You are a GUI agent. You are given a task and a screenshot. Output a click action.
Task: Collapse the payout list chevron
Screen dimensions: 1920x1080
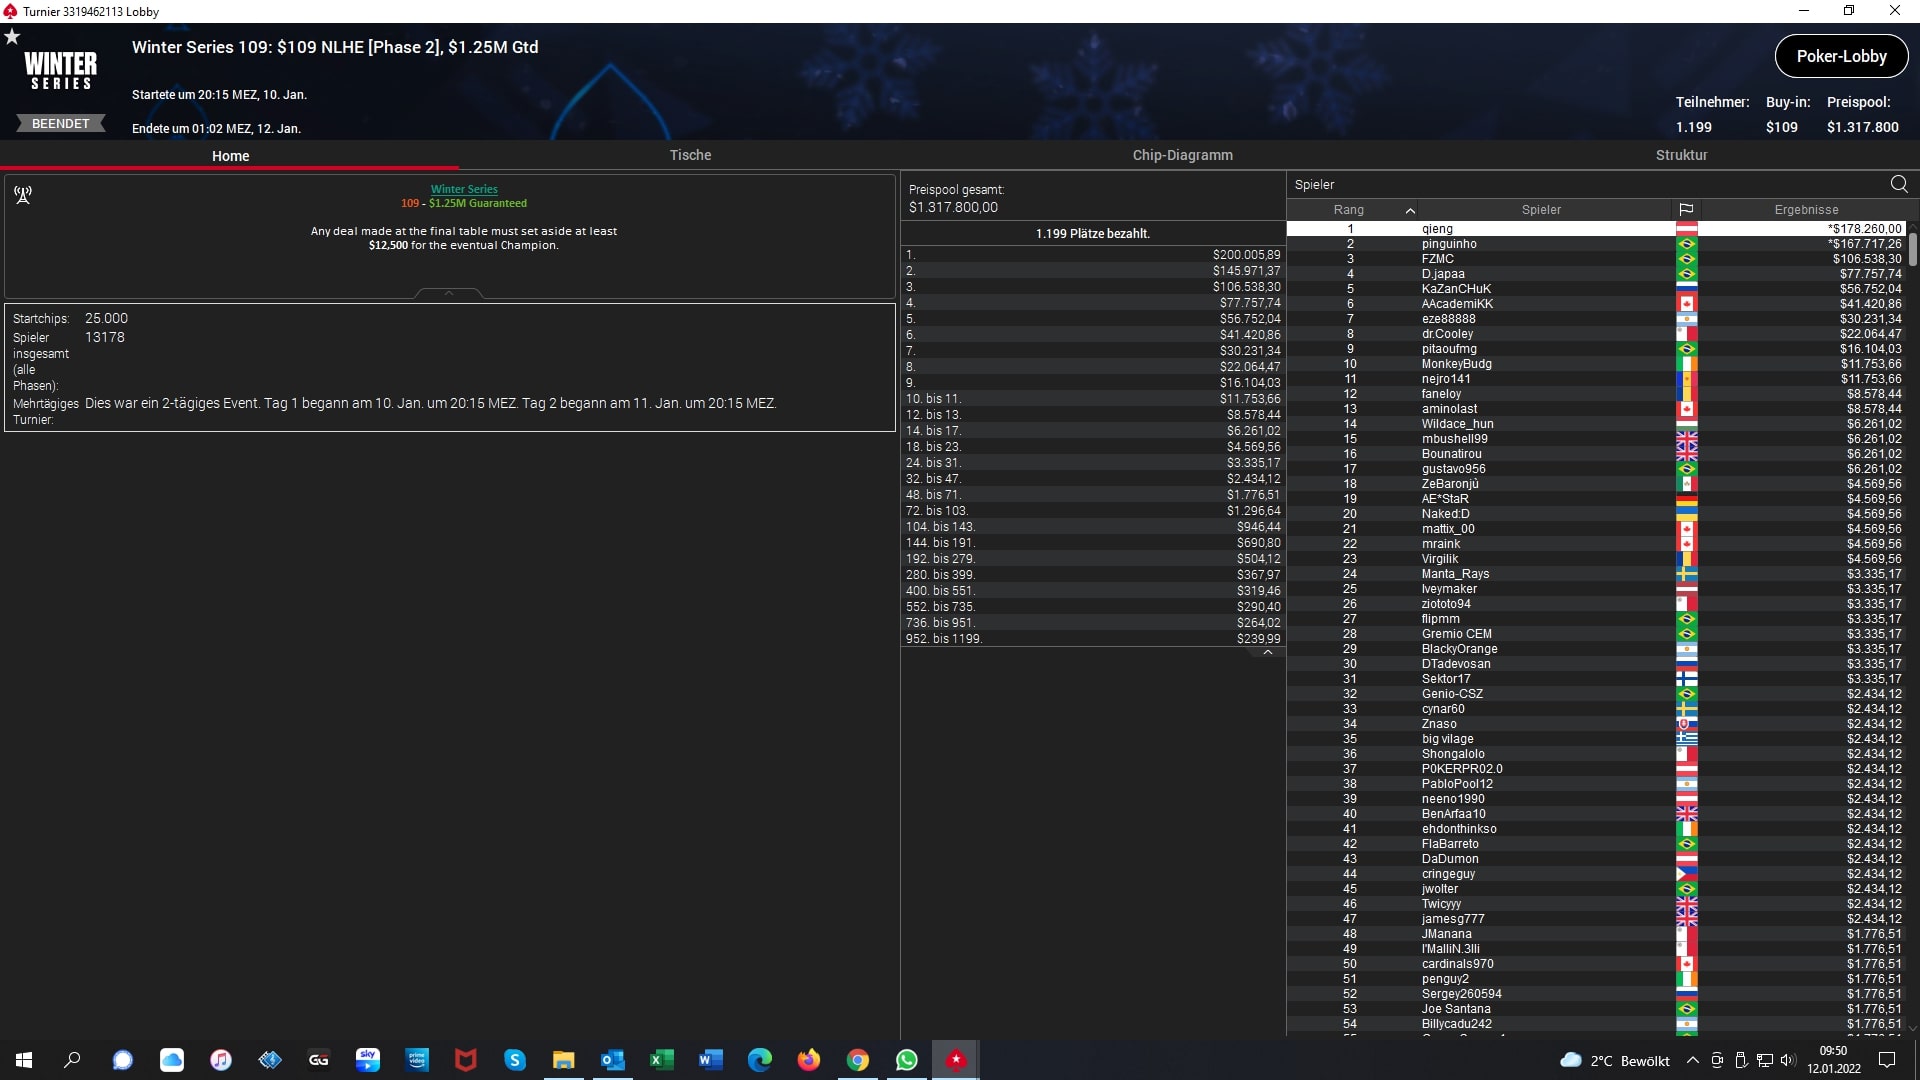coord(1267,652)
